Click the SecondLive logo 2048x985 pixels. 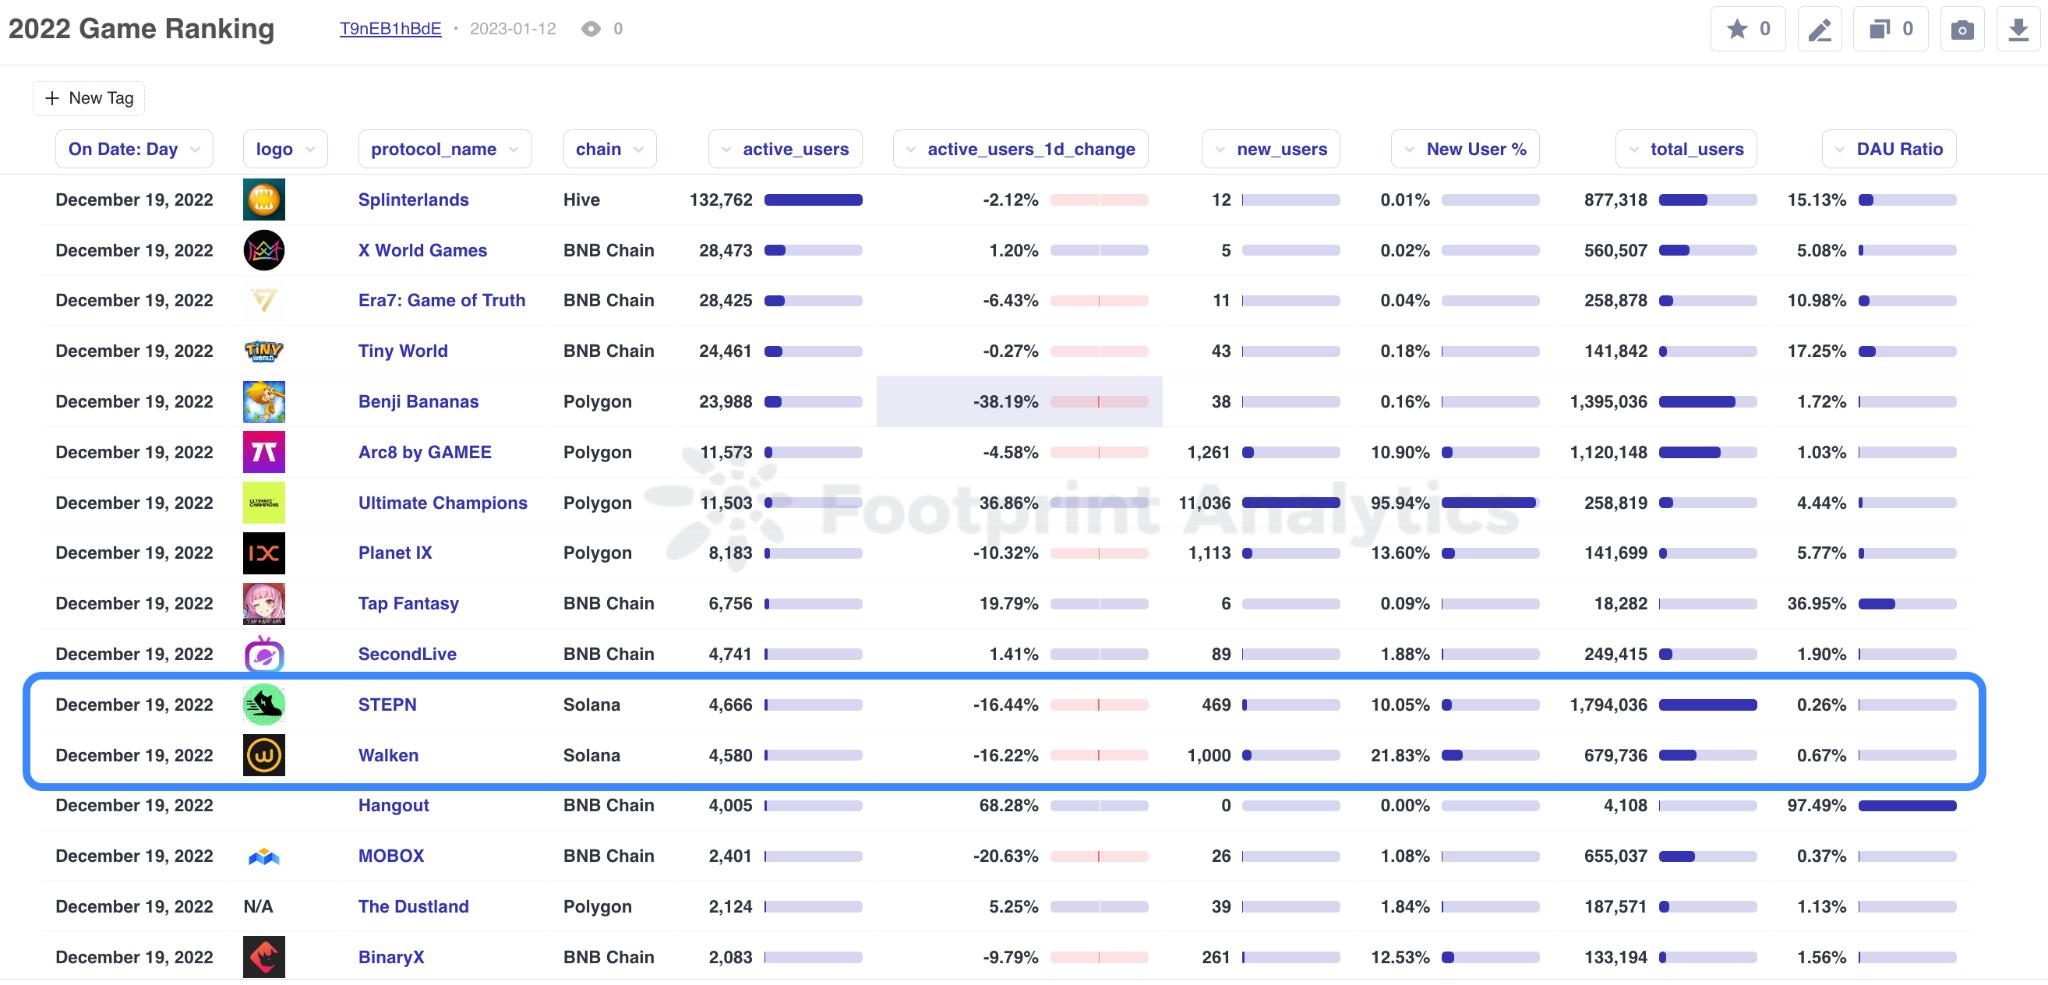(x=264, y=654)
